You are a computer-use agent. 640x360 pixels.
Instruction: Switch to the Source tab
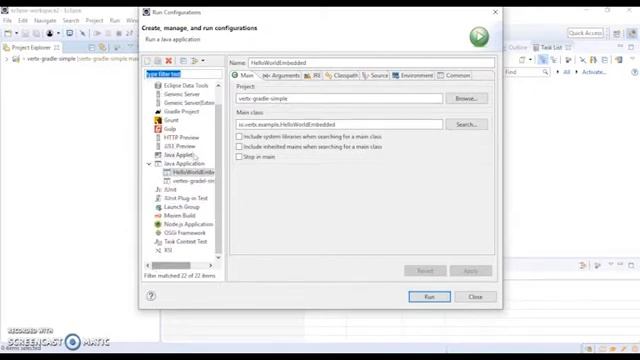[x=375, y=76]
